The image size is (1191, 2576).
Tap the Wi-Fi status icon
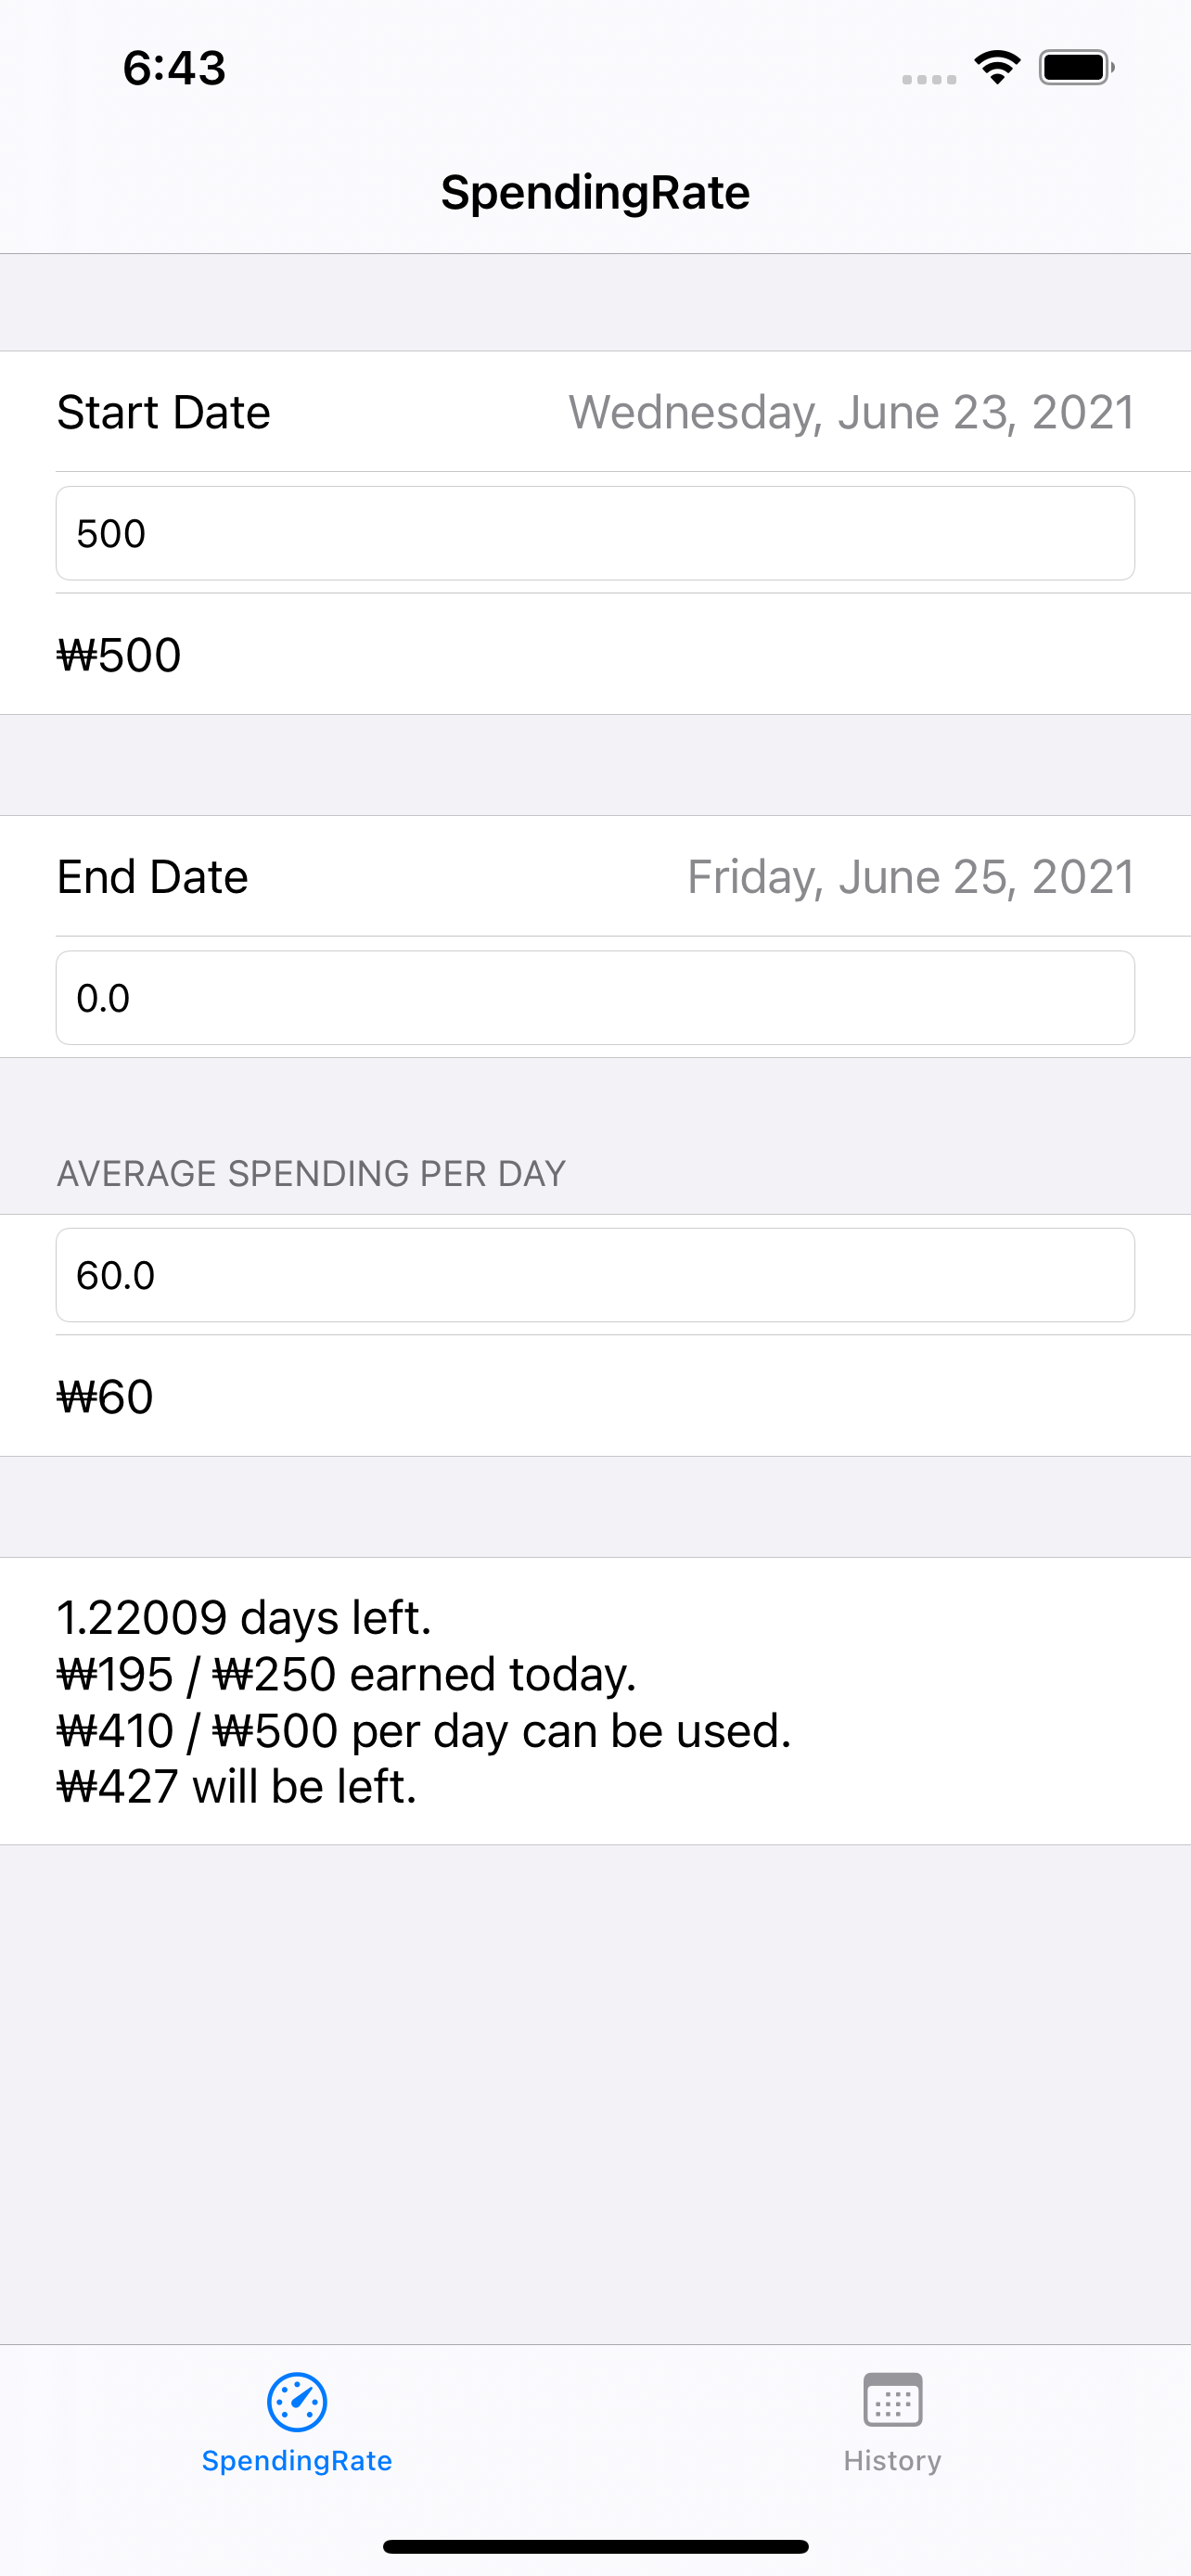pyautogui.click(x=997, y=67)
